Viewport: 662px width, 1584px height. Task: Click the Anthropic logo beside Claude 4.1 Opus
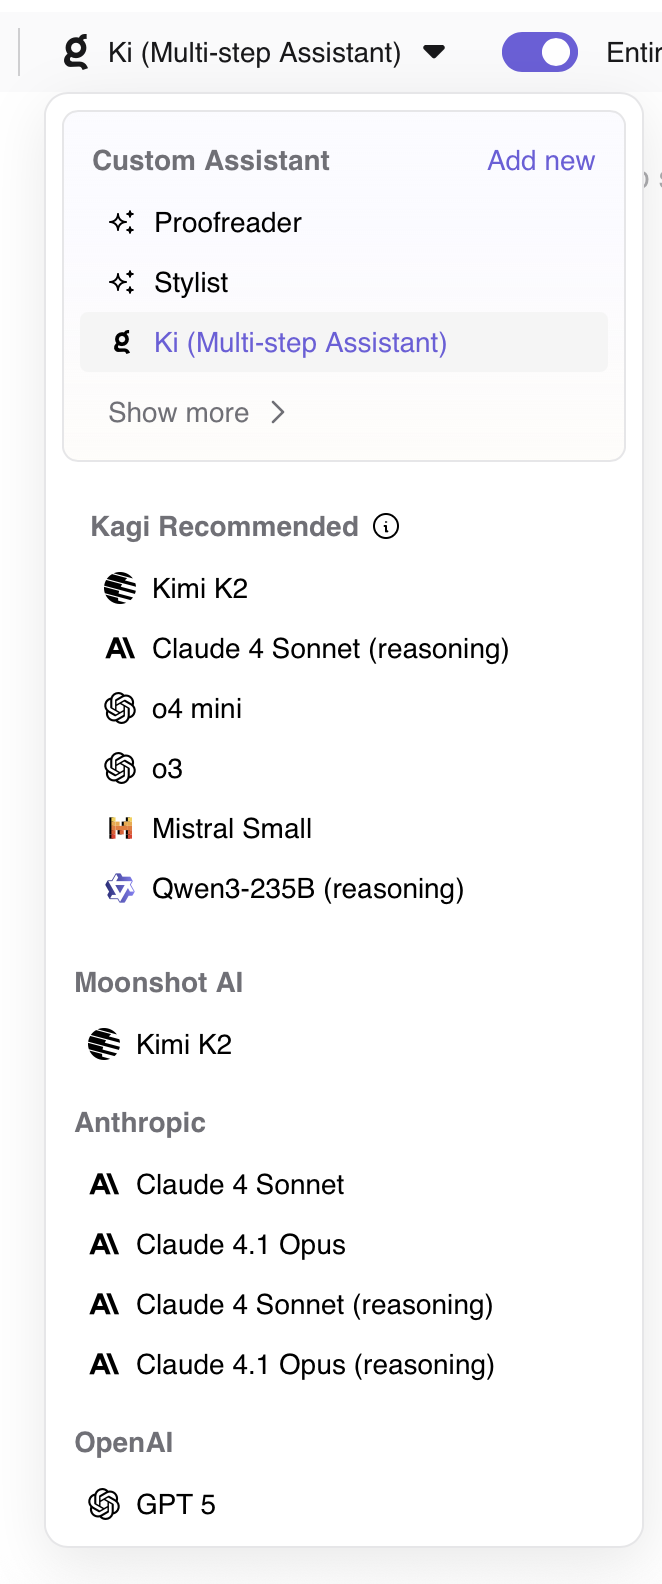point(104,1244)
